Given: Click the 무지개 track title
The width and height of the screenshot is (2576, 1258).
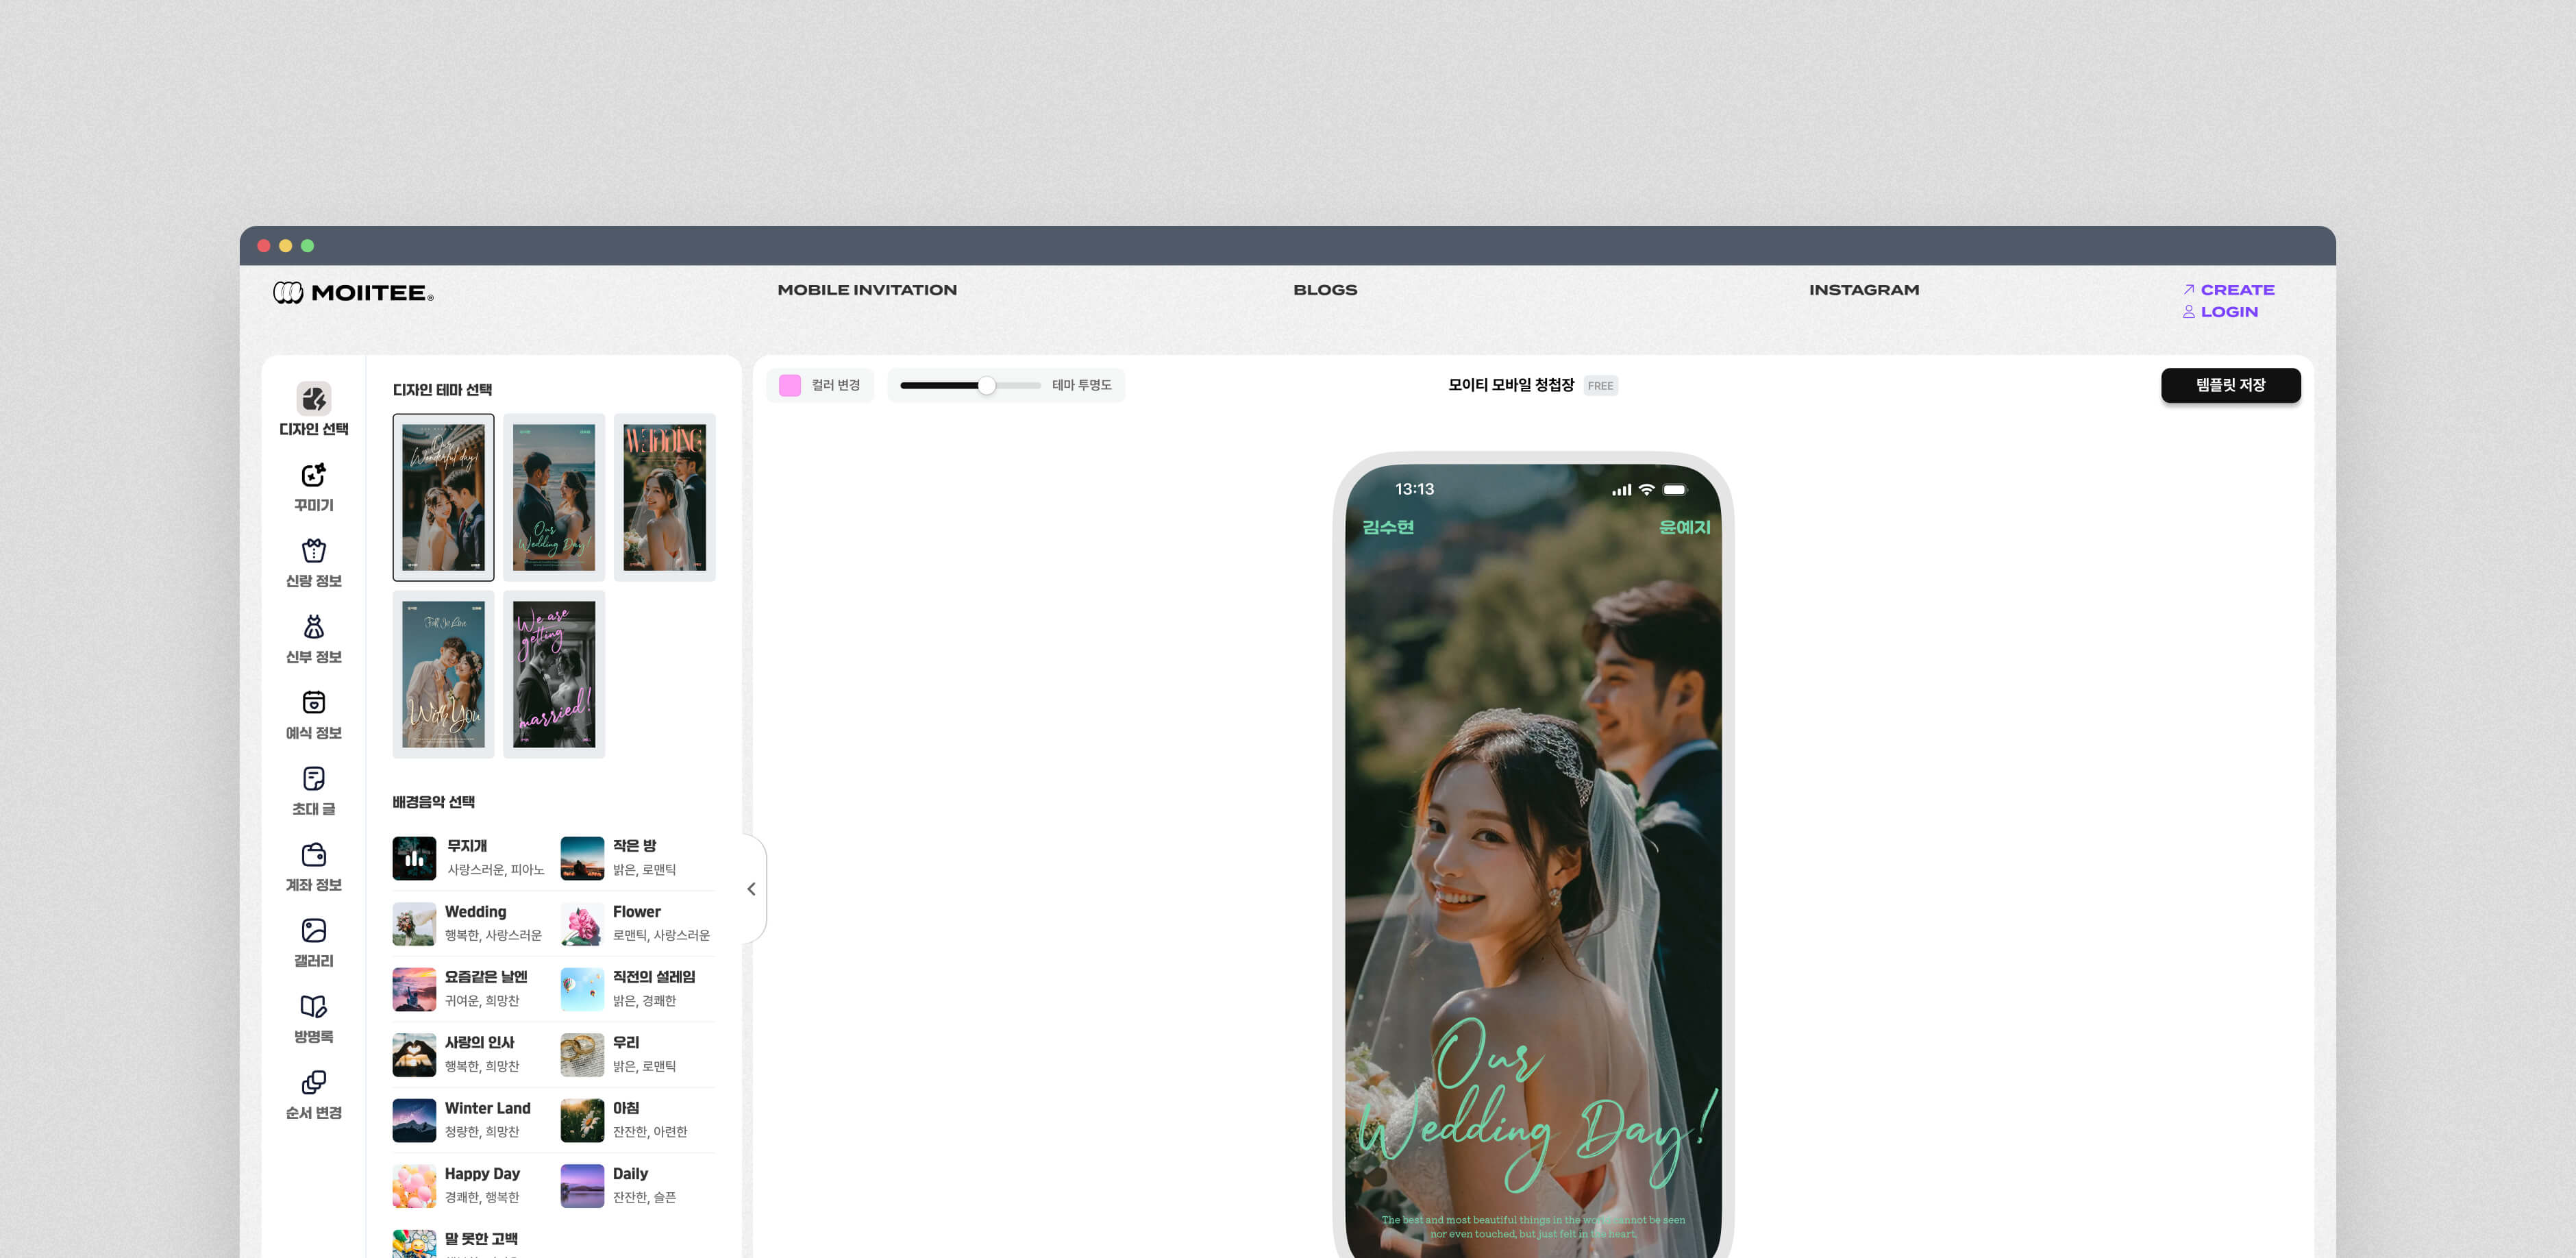Looking at the screenshot, I should pyautogui.click(x=467, y=846).
